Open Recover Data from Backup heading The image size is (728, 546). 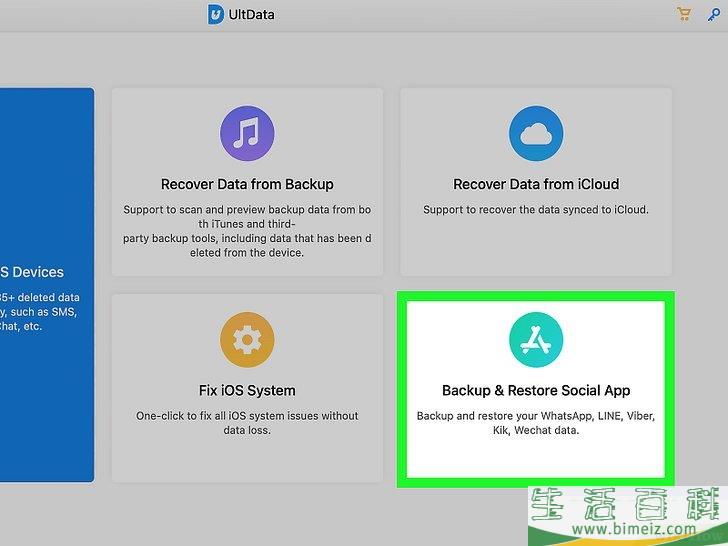[x=247, y=184]
